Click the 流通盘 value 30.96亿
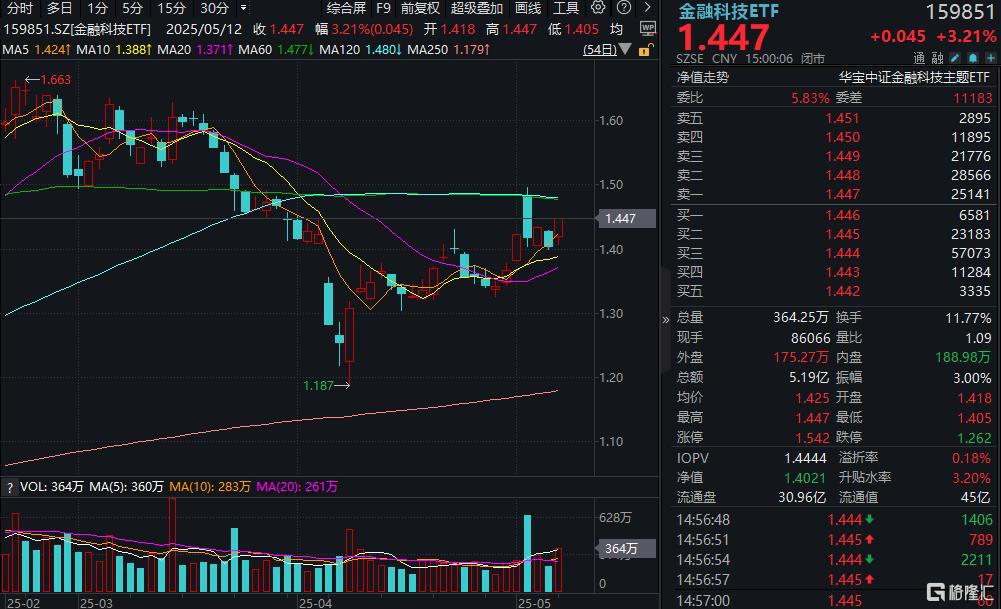Viewport: 1001px width, 609px height. coord(802,497)
